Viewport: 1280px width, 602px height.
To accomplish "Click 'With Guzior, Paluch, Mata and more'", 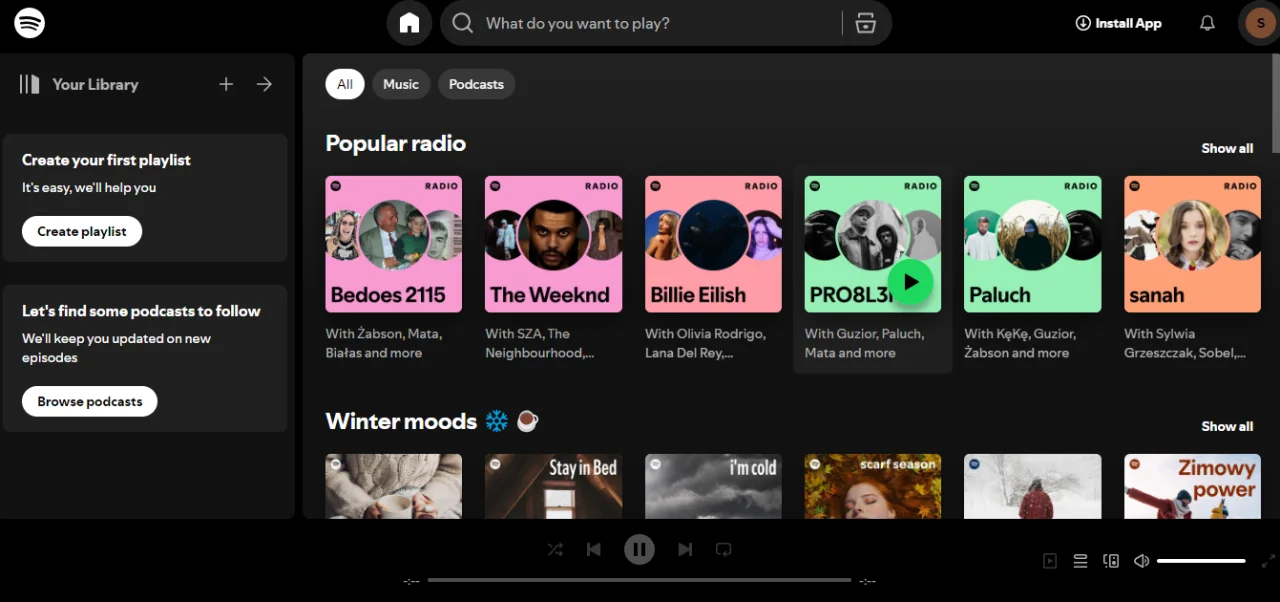I will (x=864, y=343).
